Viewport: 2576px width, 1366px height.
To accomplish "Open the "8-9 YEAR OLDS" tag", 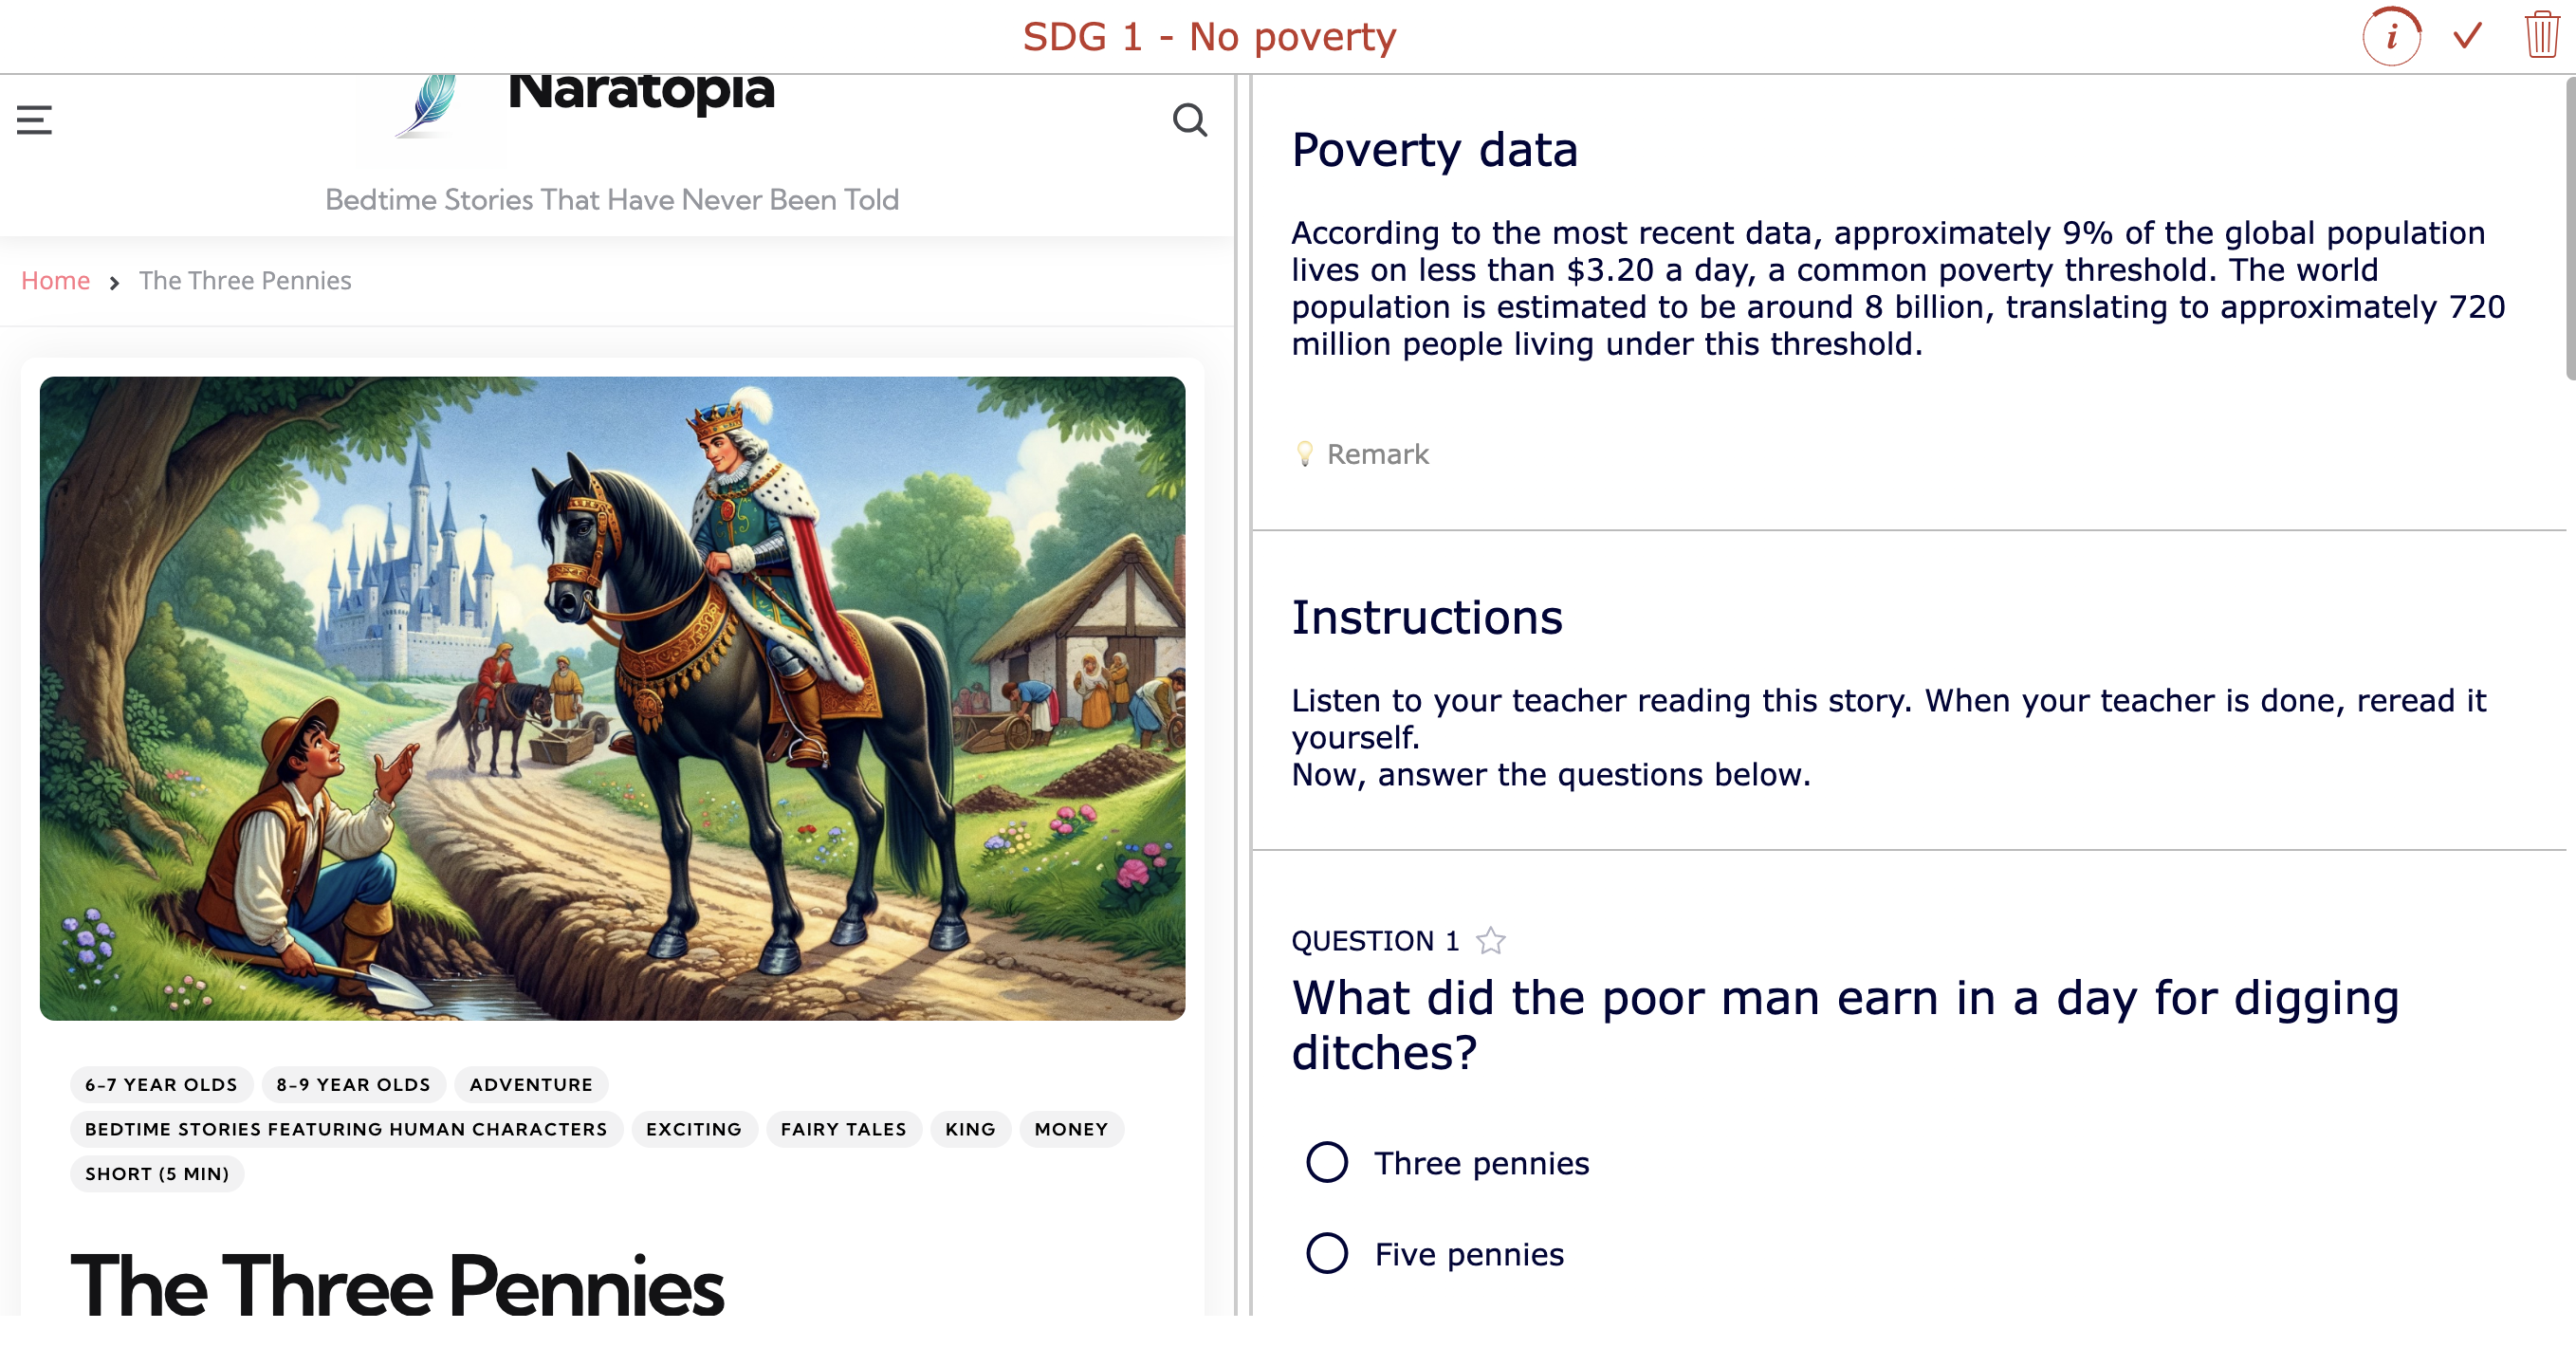I will (x=353, y=1084).
